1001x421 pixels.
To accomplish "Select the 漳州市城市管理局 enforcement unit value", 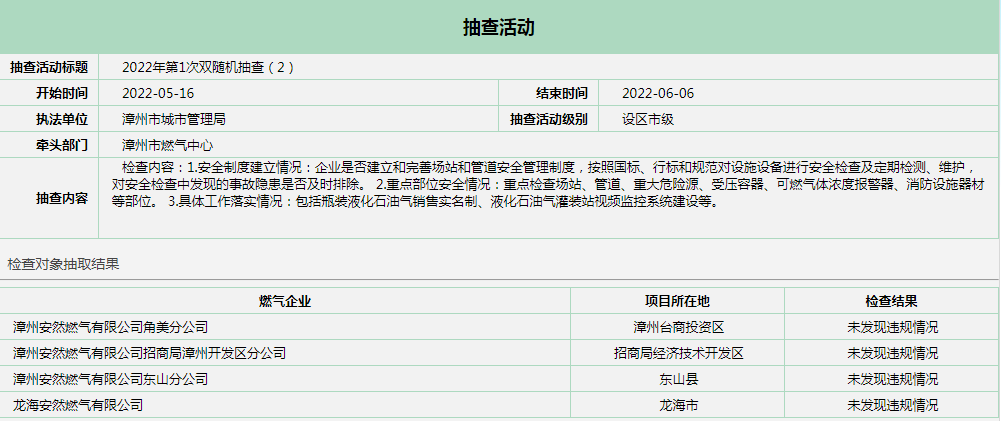I will pyautogui.click(x=173, y=119).
